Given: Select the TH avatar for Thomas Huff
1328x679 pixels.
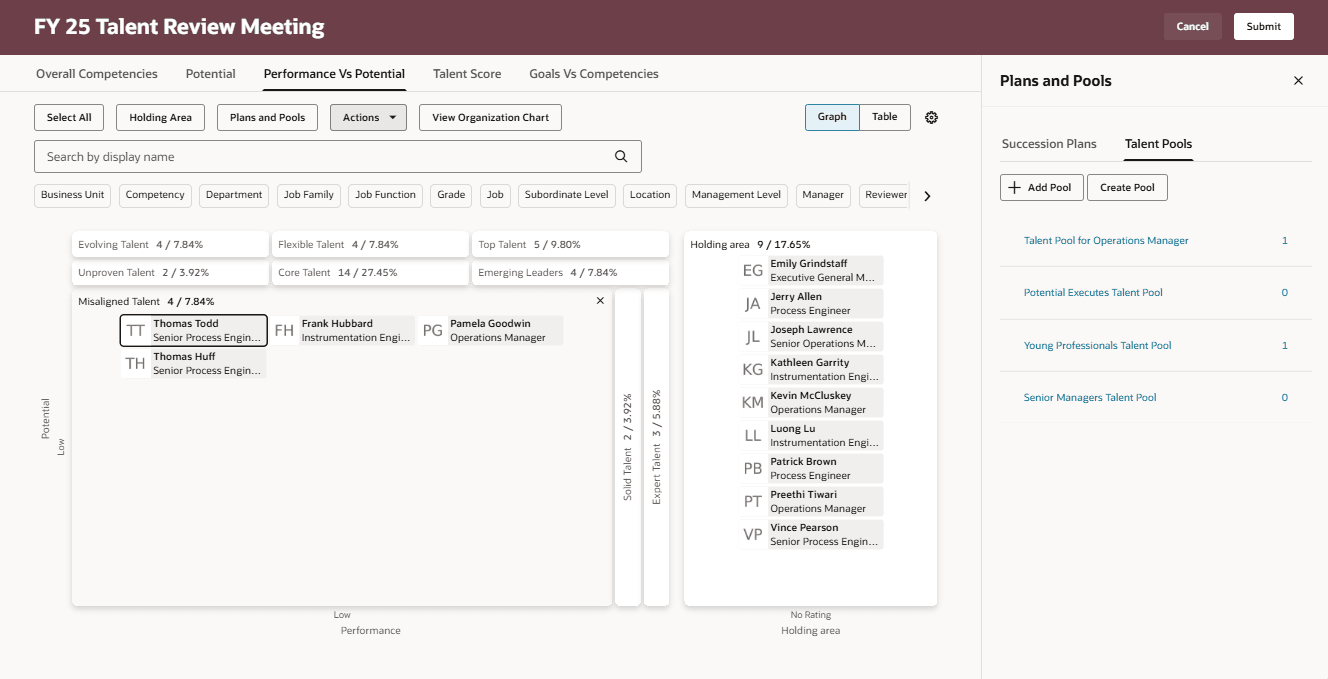Looking at the screenshot, I should pos(136,363).
